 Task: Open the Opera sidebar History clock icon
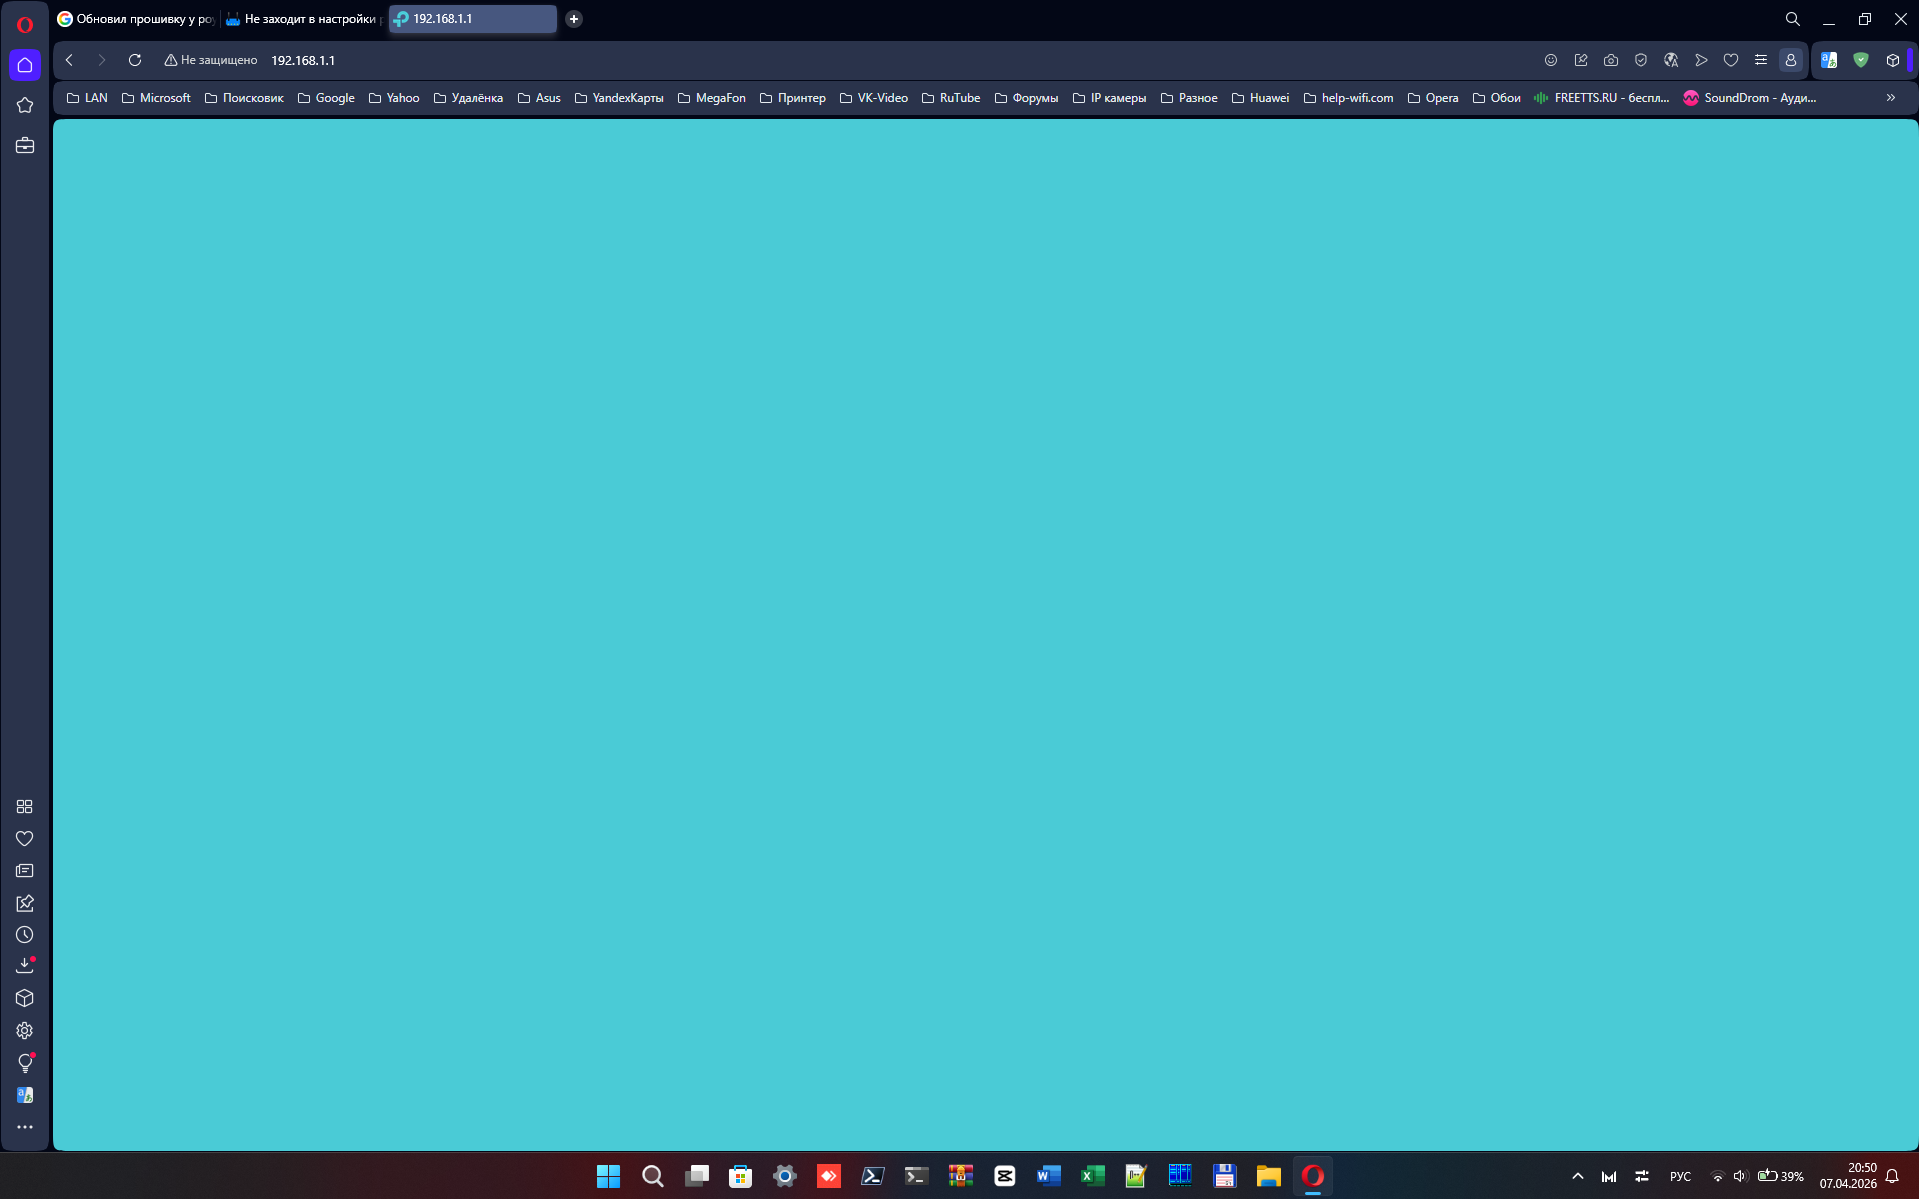(x=25, y=935)
